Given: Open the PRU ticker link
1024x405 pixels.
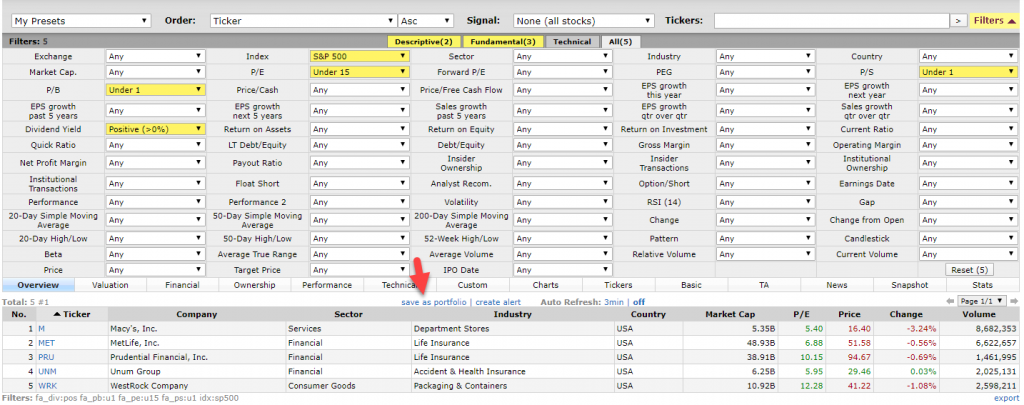Looking at the screenshot, I should click(x=46, y=357).
